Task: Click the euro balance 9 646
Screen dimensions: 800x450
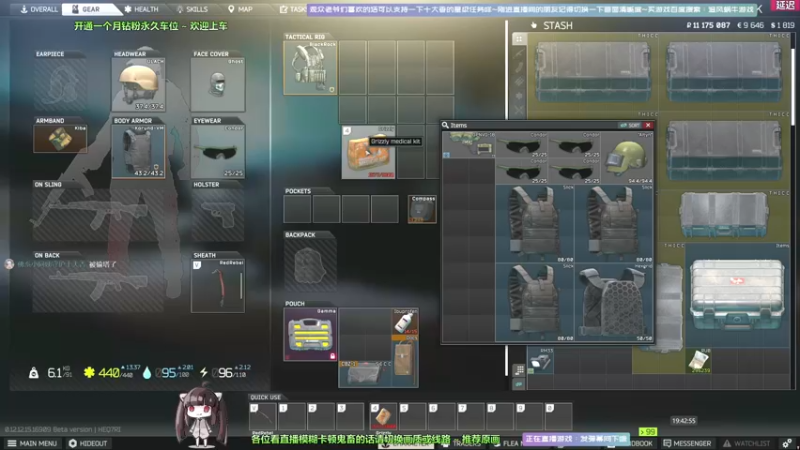Action: pos(751,25)
